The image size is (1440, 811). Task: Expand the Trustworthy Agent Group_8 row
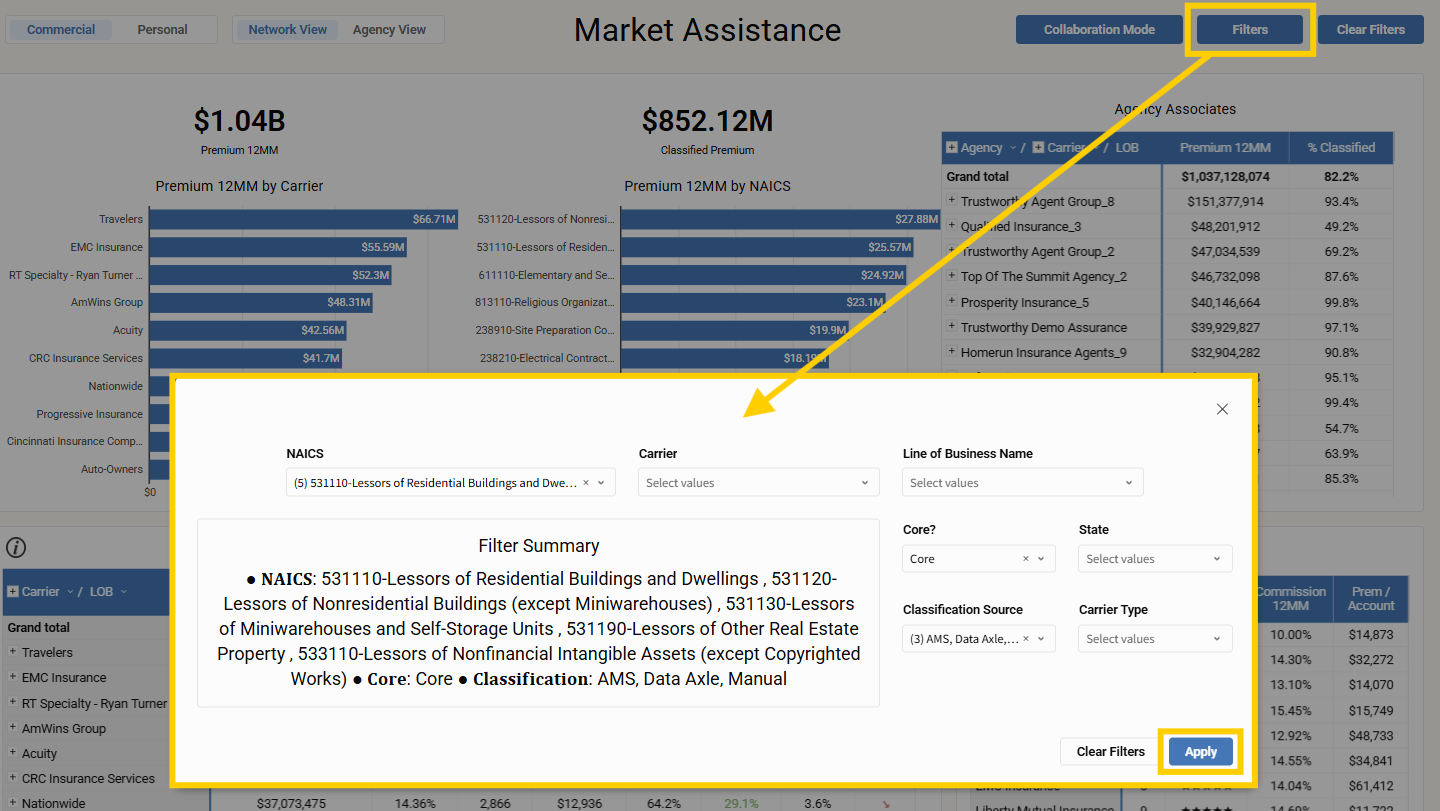point(952,201)
